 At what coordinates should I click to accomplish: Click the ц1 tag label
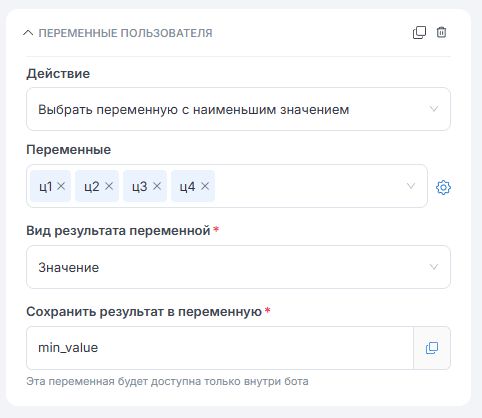(45, 187)
